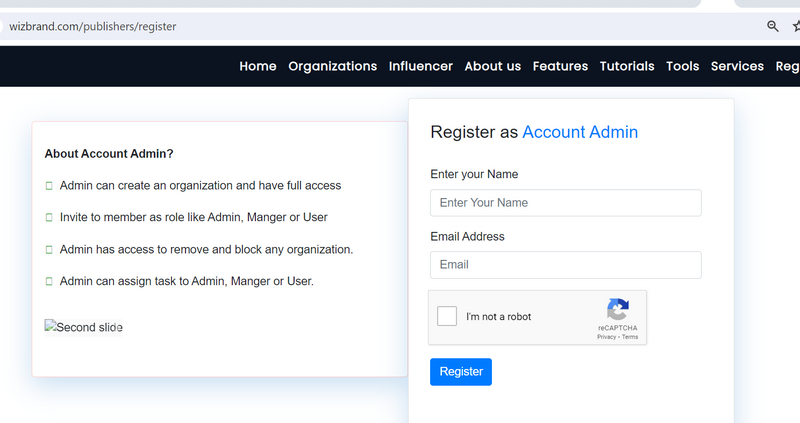Open the Home menu item

[258, 66]
